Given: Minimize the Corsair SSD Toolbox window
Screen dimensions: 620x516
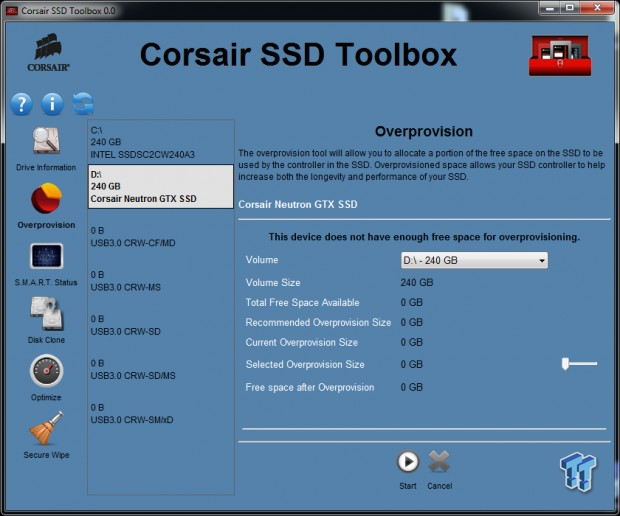Looking at the screenshot, I should tap(549, 8).
